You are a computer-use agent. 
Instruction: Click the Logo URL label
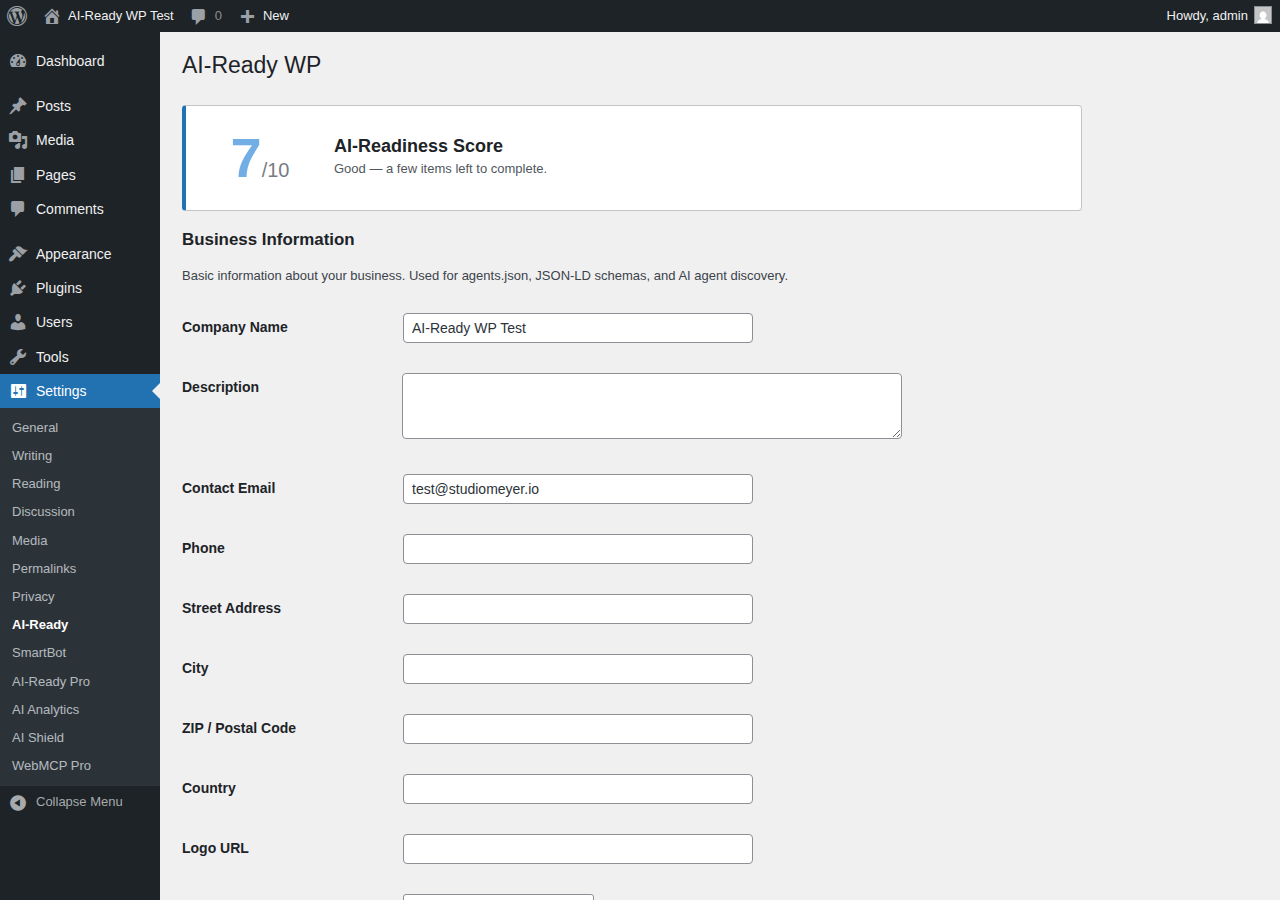click(x=215, y=848)
